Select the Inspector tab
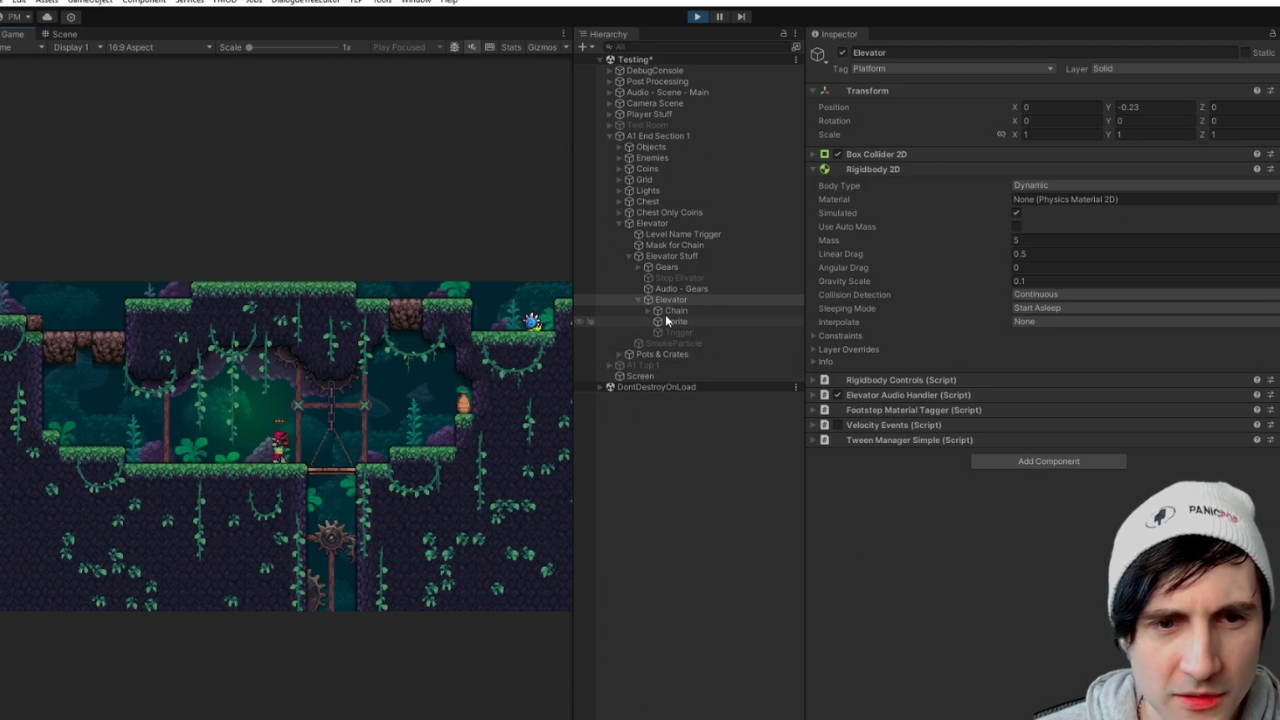1280x720 pixels. point(833,34)
